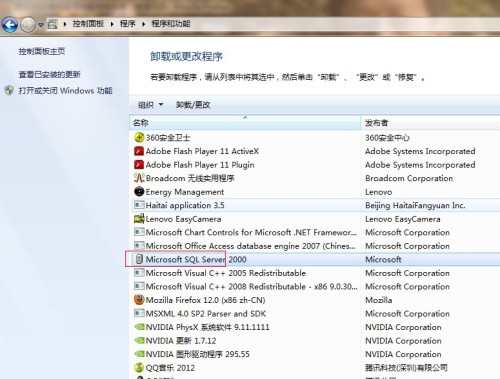The image size is (500, 379).
Task: Click the Forward navigation arrow
Action: pyautogui.click(x=28, y=25)
